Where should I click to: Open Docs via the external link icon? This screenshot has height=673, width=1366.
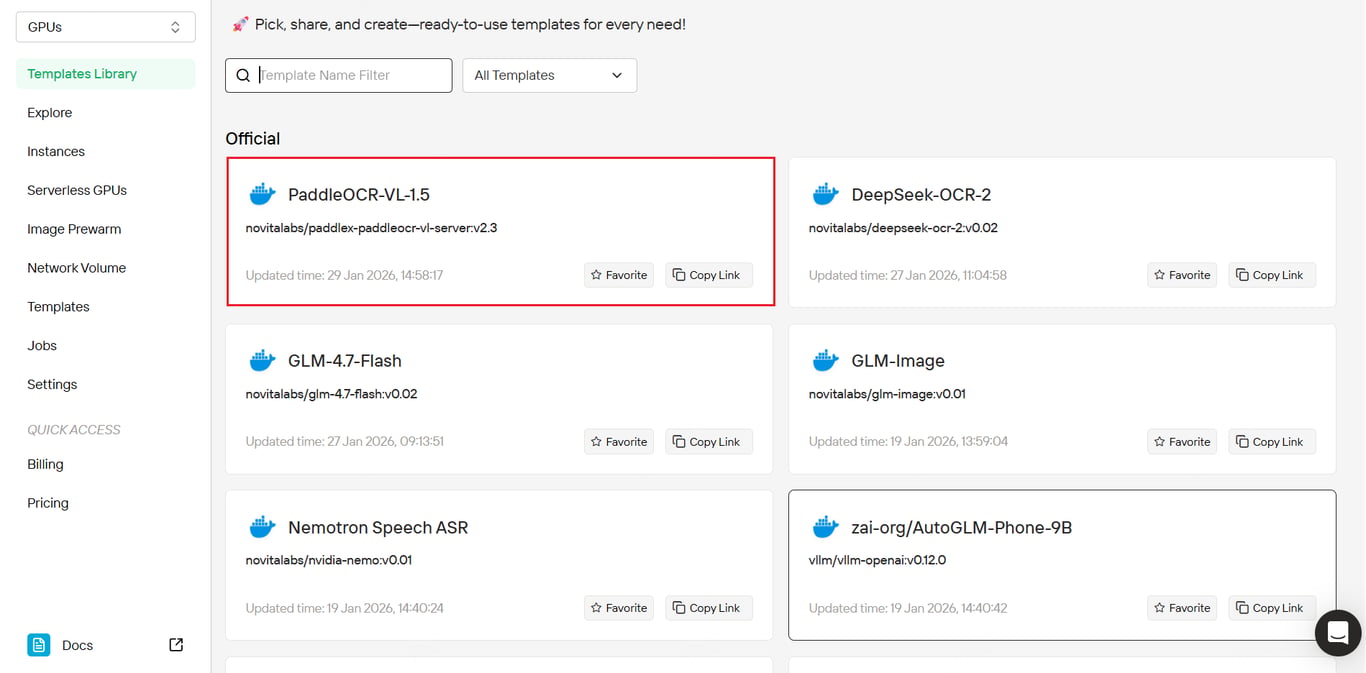click(x=176, y=645)
